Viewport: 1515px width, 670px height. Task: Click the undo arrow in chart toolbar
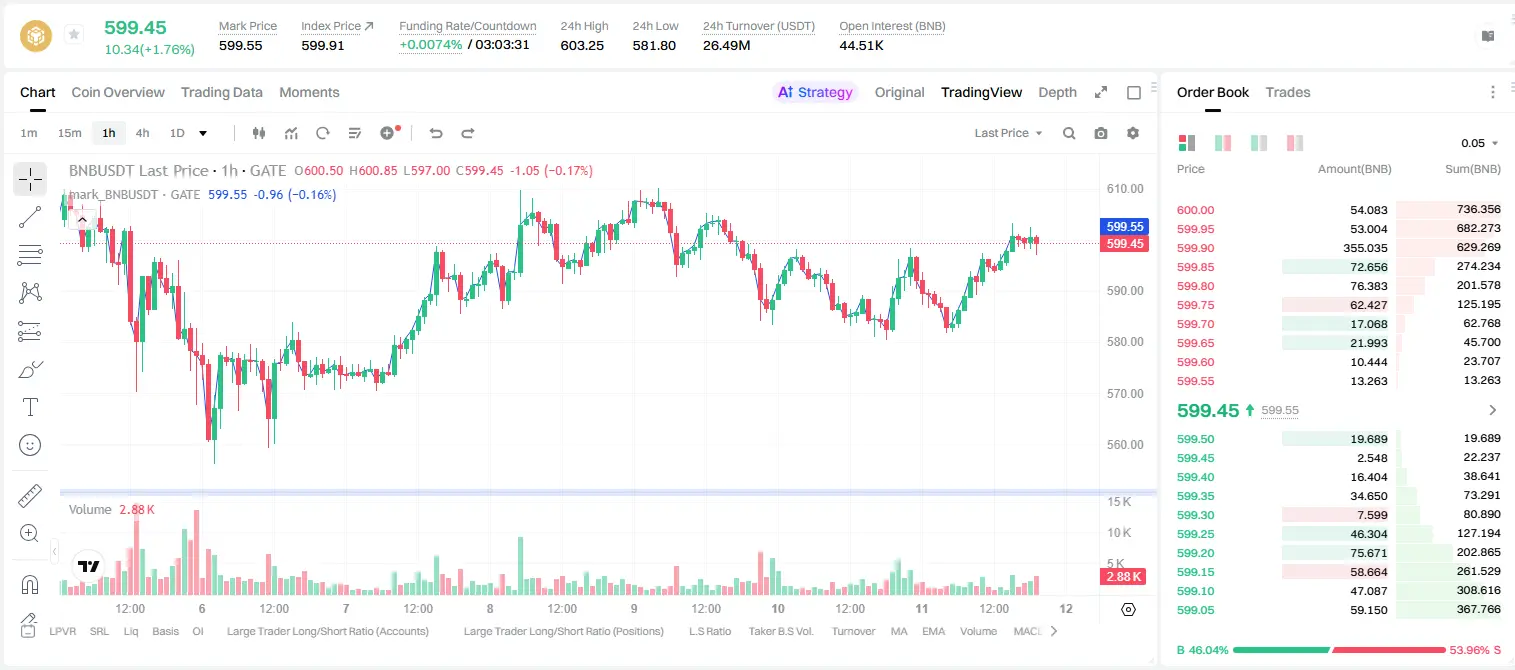click(436, 133)
